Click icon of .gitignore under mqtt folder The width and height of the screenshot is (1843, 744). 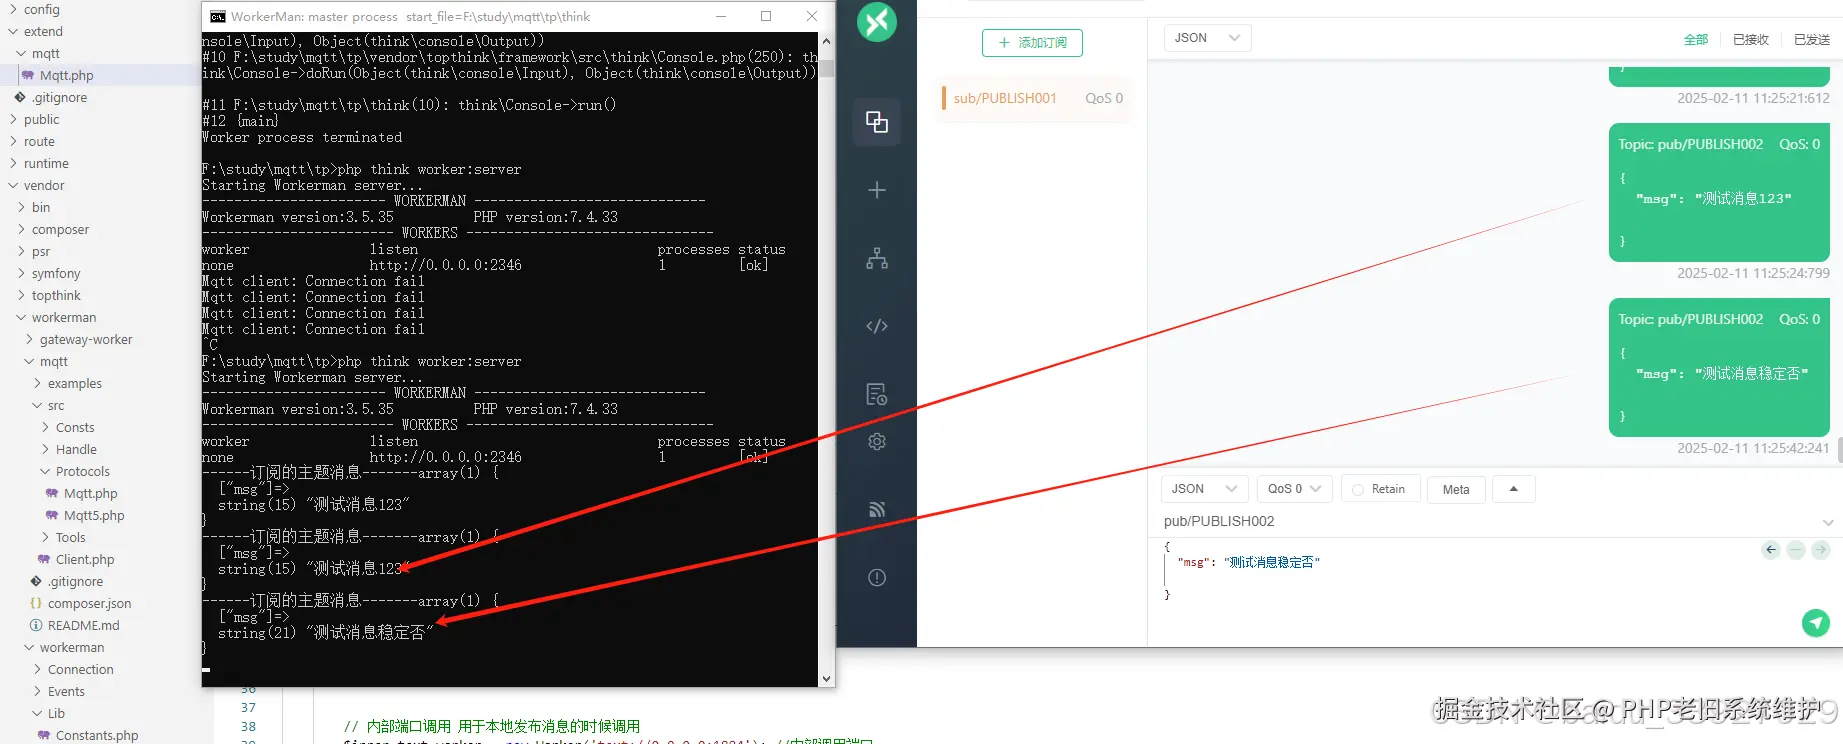(x=36, y=581)
